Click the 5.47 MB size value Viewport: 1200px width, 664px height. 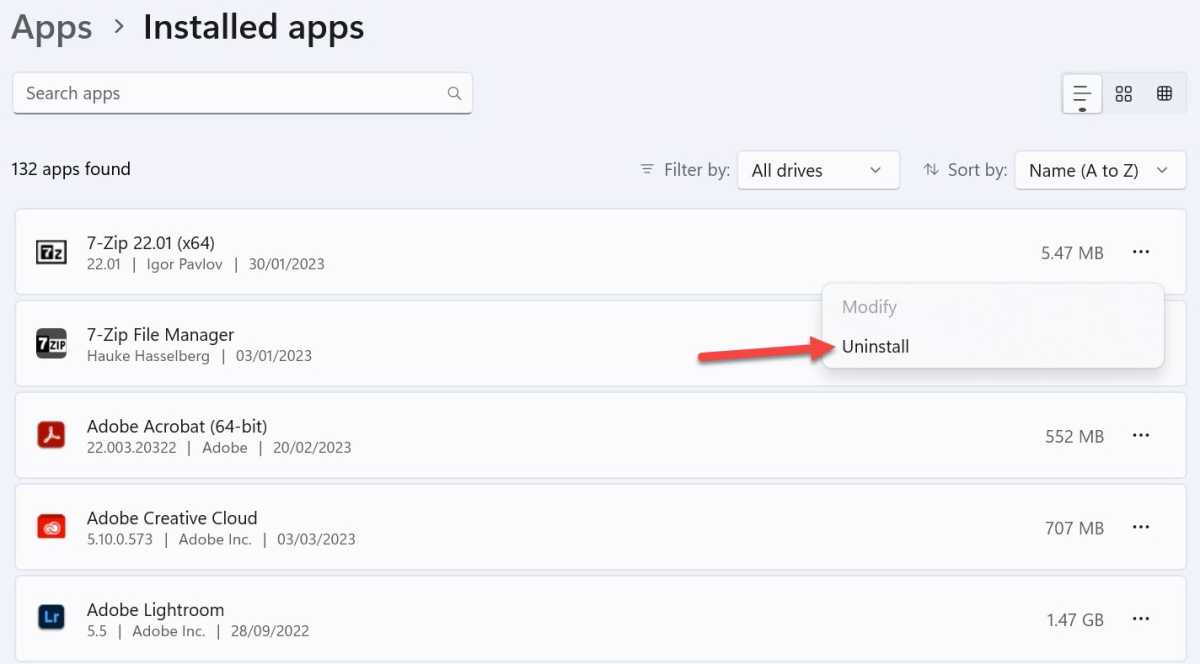[1072, 253]
